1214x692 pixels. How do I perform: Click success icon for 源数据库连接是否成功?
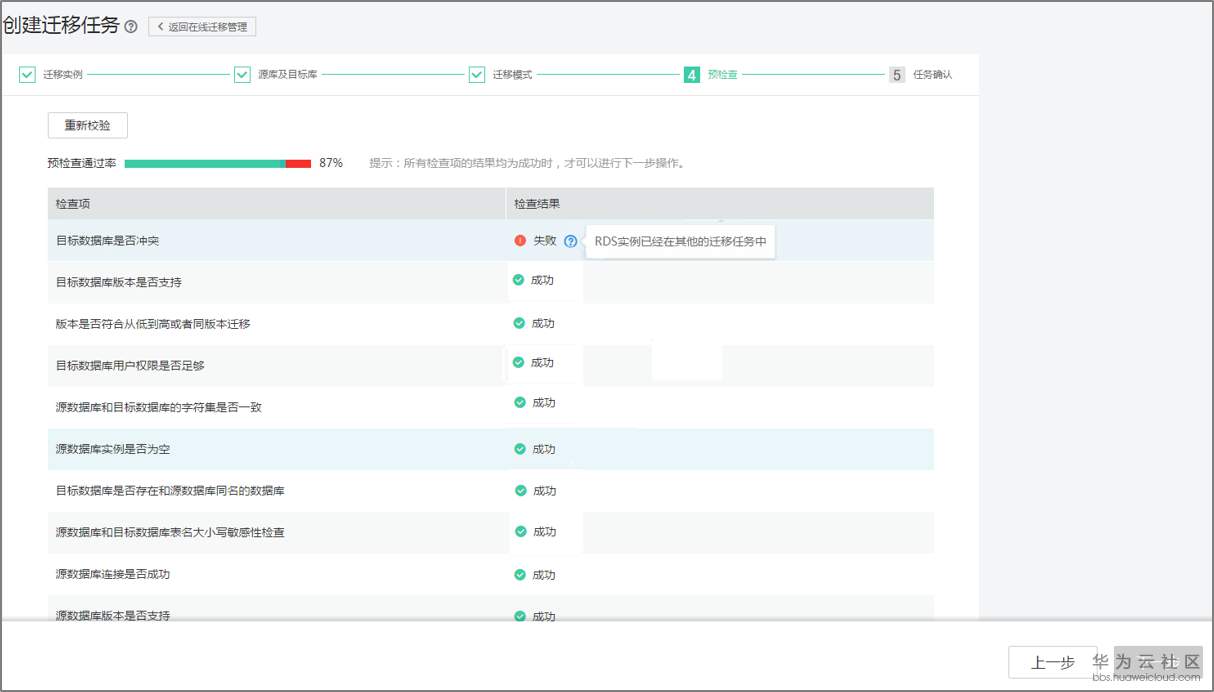click(x=520, y=574)
